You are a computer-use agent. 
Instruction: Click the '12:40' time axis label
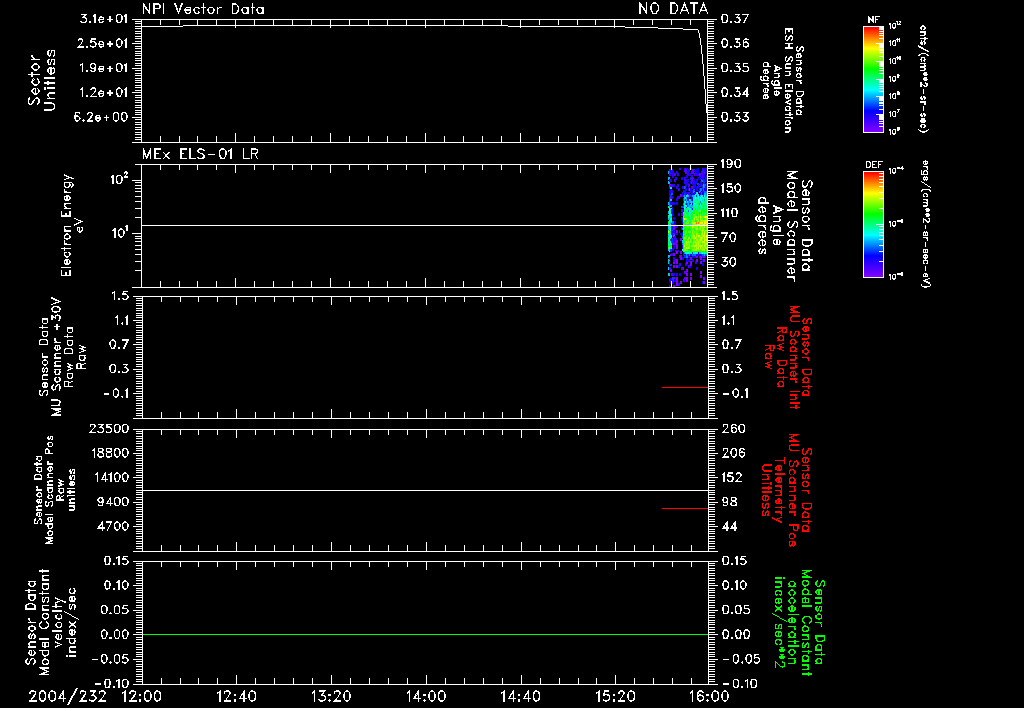click(236, 696)
